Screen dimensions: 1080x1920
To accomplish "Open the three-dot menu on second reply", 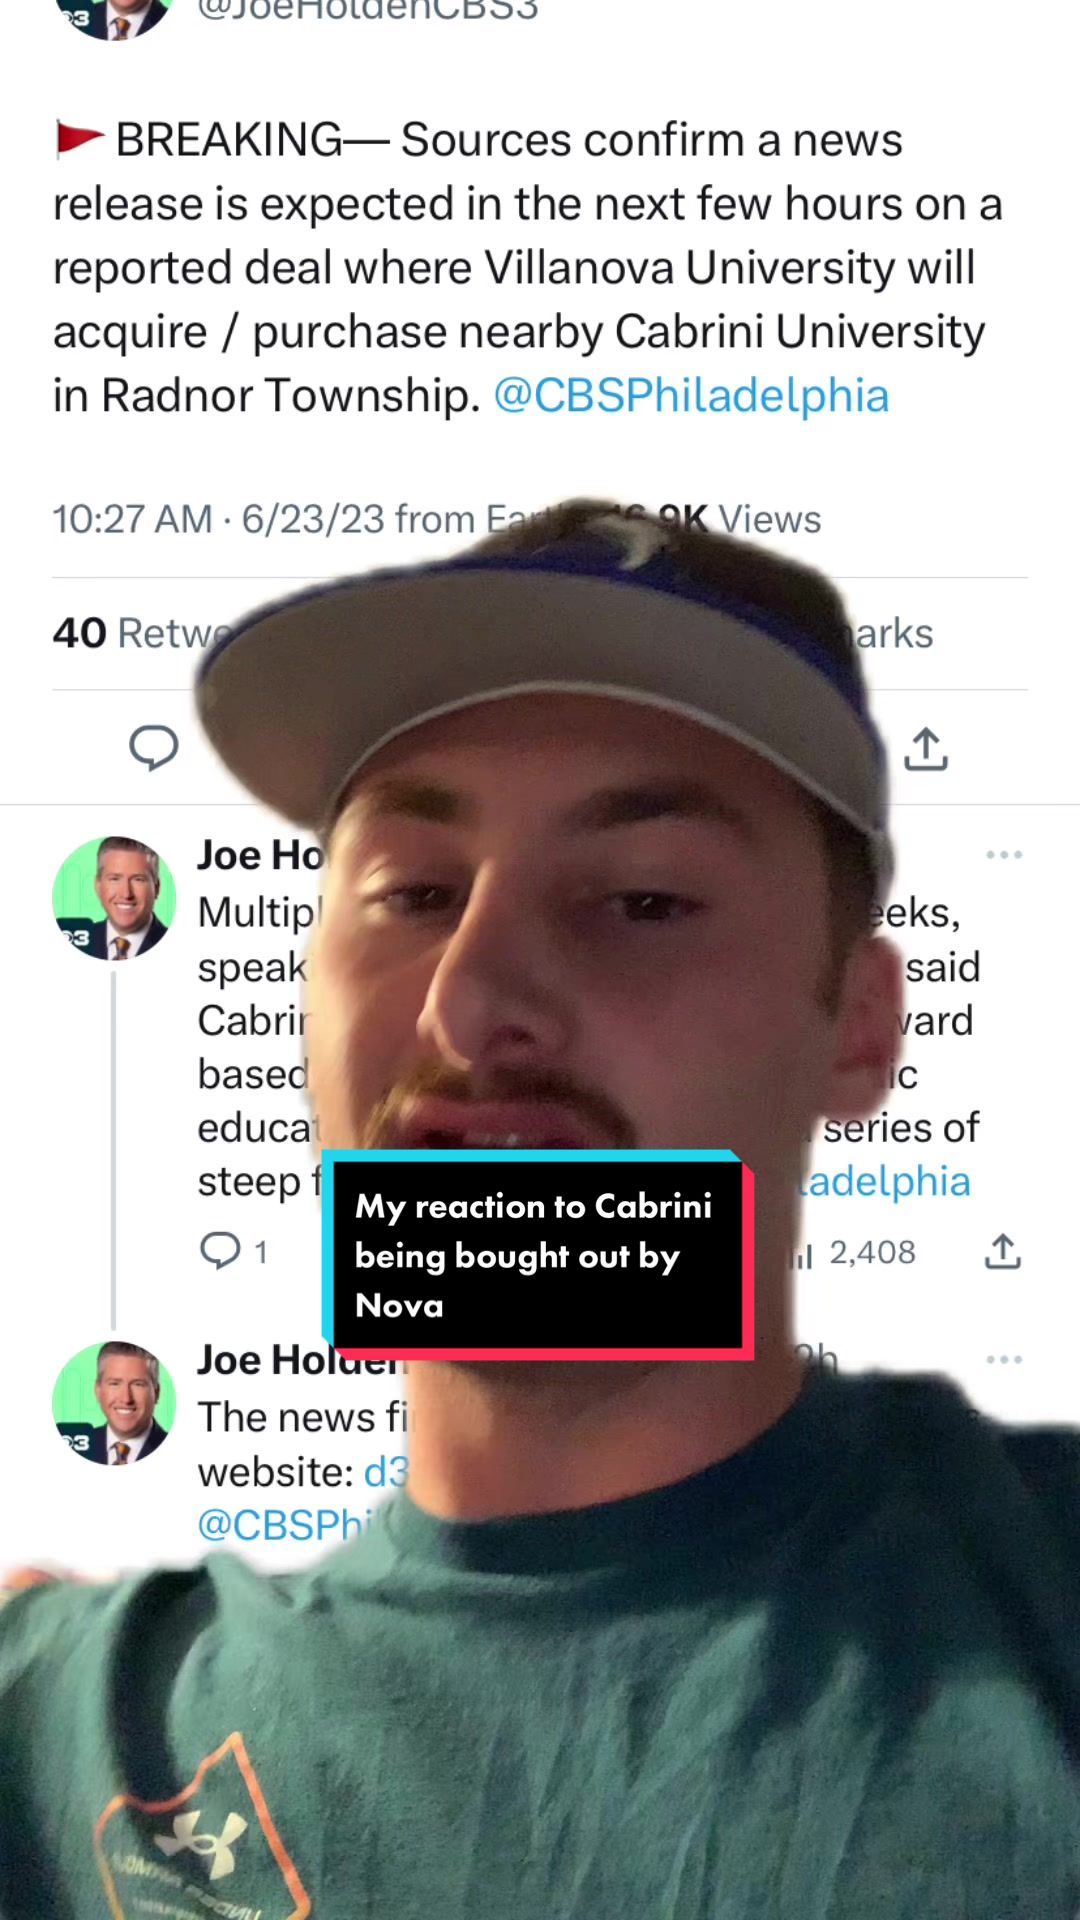I will point(1003,1360).
